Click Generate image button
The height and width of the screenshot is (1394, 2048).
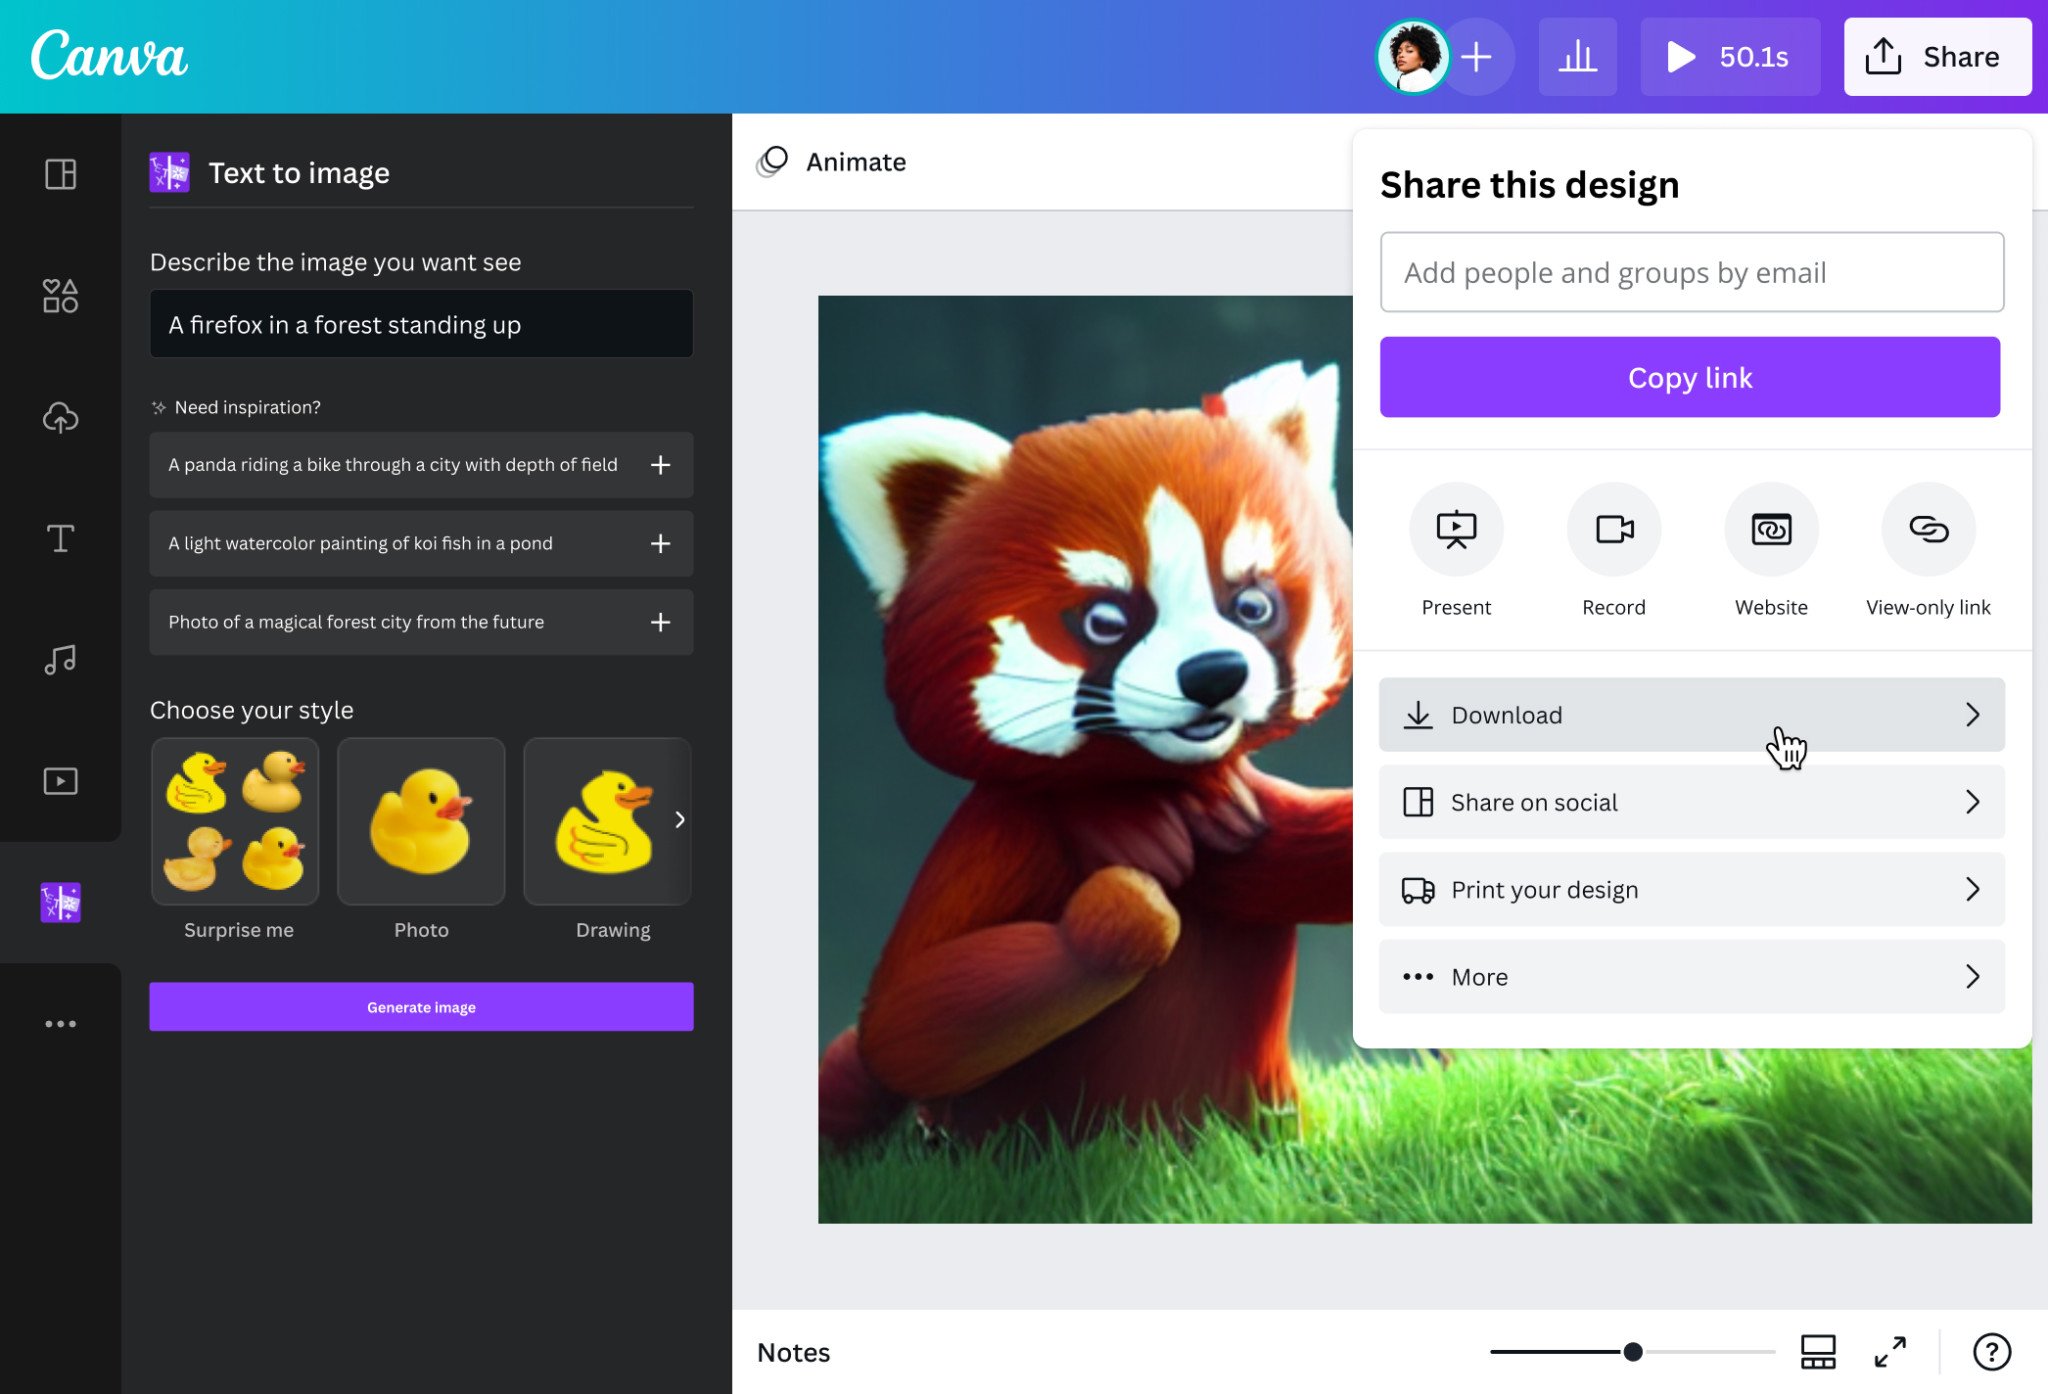pos(420,1007)
